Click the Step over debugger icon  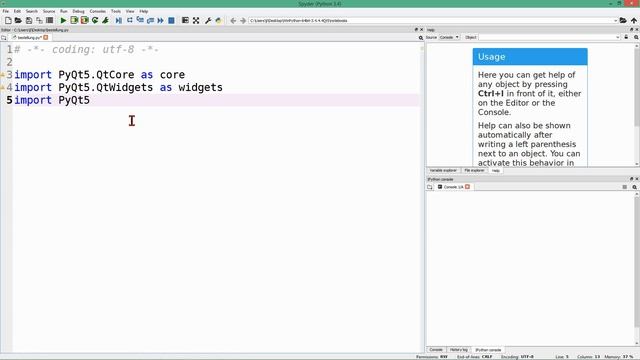pyautogui.click(x=129, y=20)
